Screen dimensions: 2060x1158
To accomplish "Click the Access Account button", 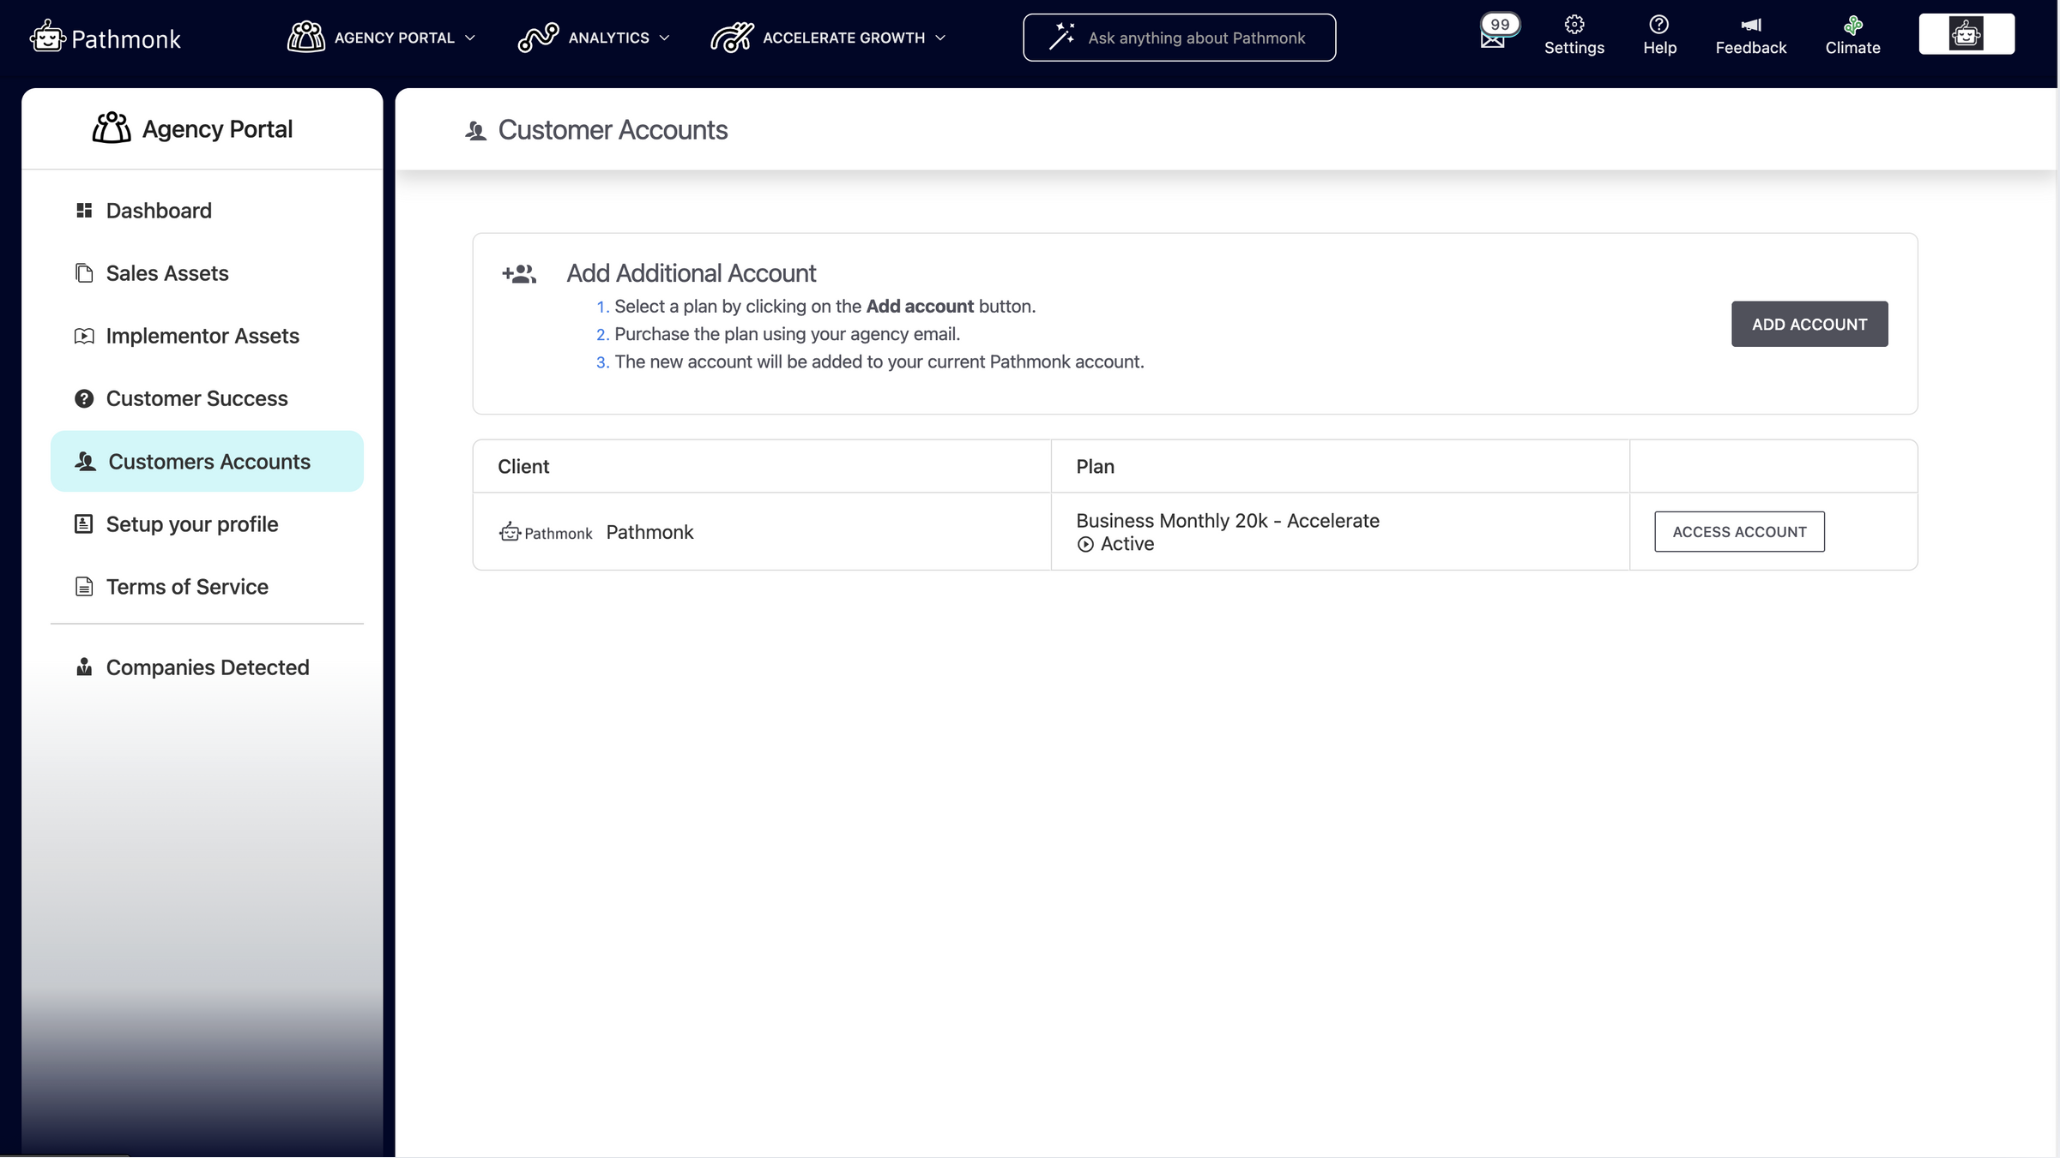I will [x=1738, y=532].
